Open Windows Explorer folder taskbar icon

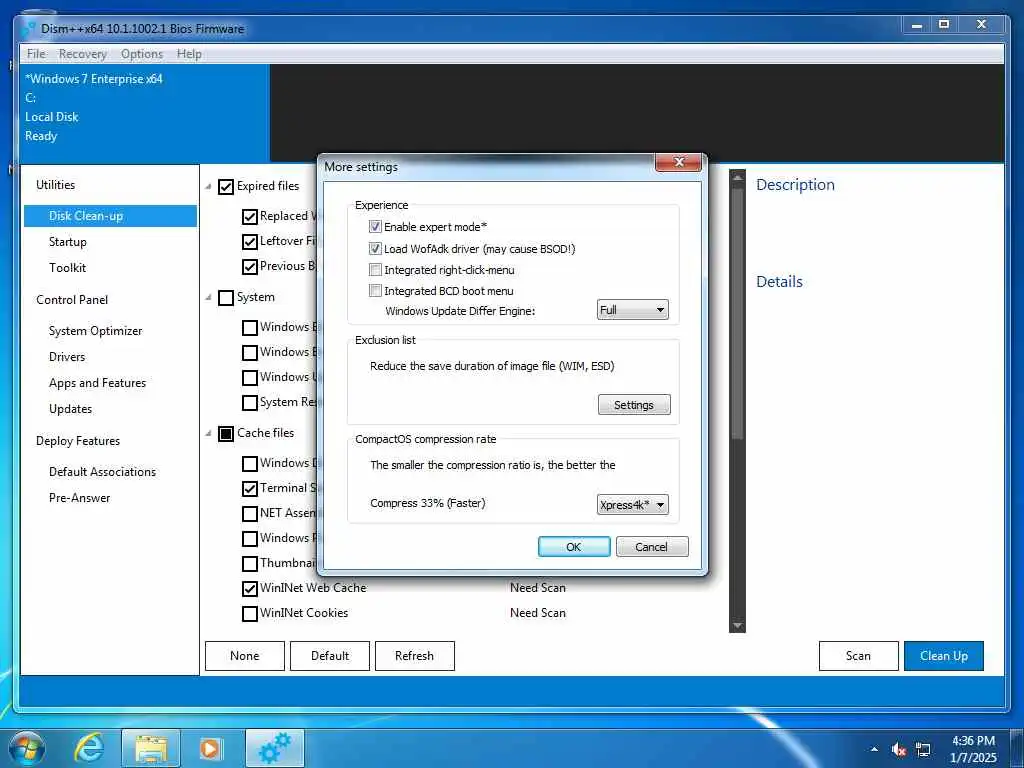click(151, 748)
